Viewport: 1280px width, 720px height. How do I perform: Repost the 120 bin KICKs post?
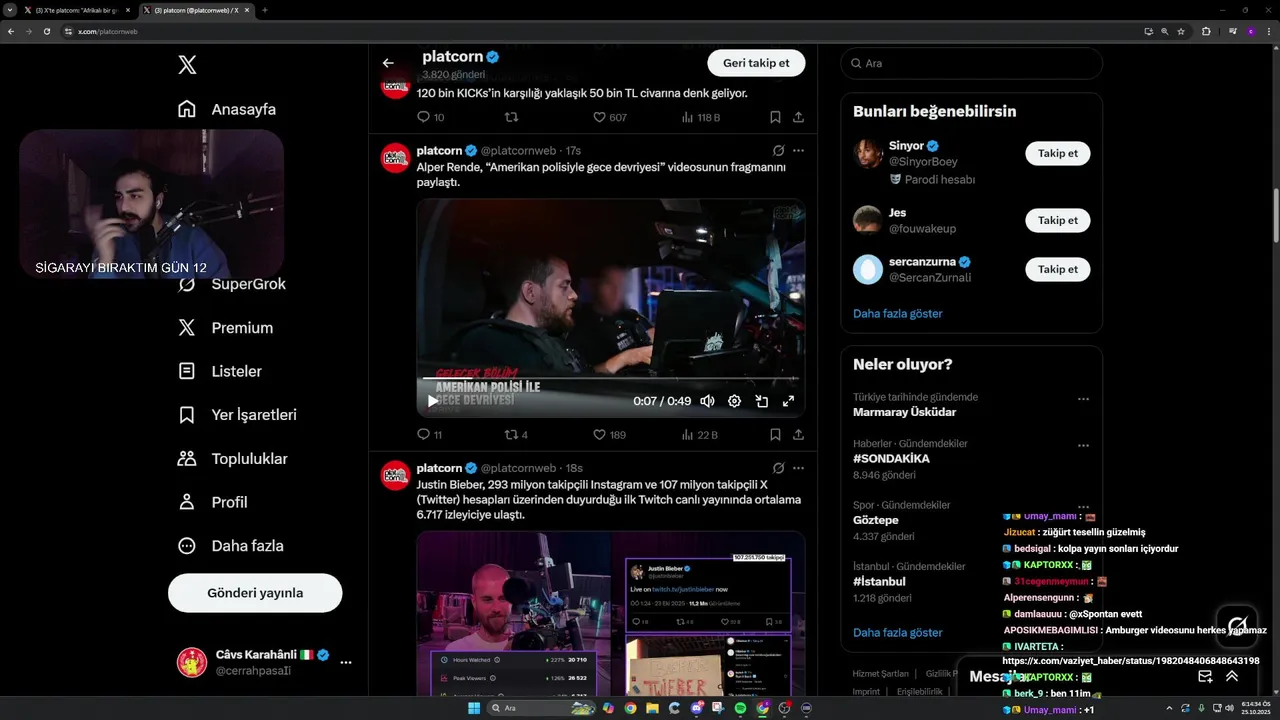pyautogui.click(x=511, y=117)
